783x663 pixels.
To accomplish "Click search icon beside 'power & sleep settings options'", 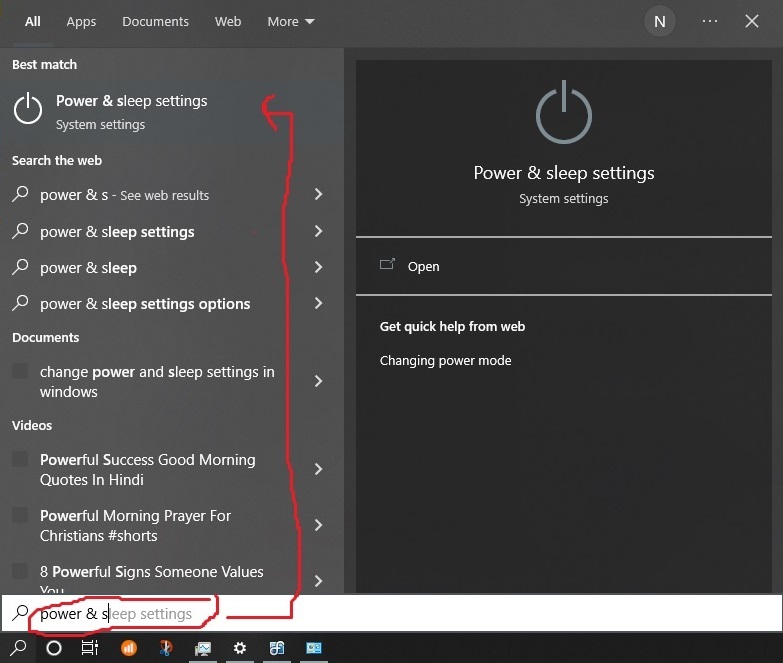I will click(20, 303).
